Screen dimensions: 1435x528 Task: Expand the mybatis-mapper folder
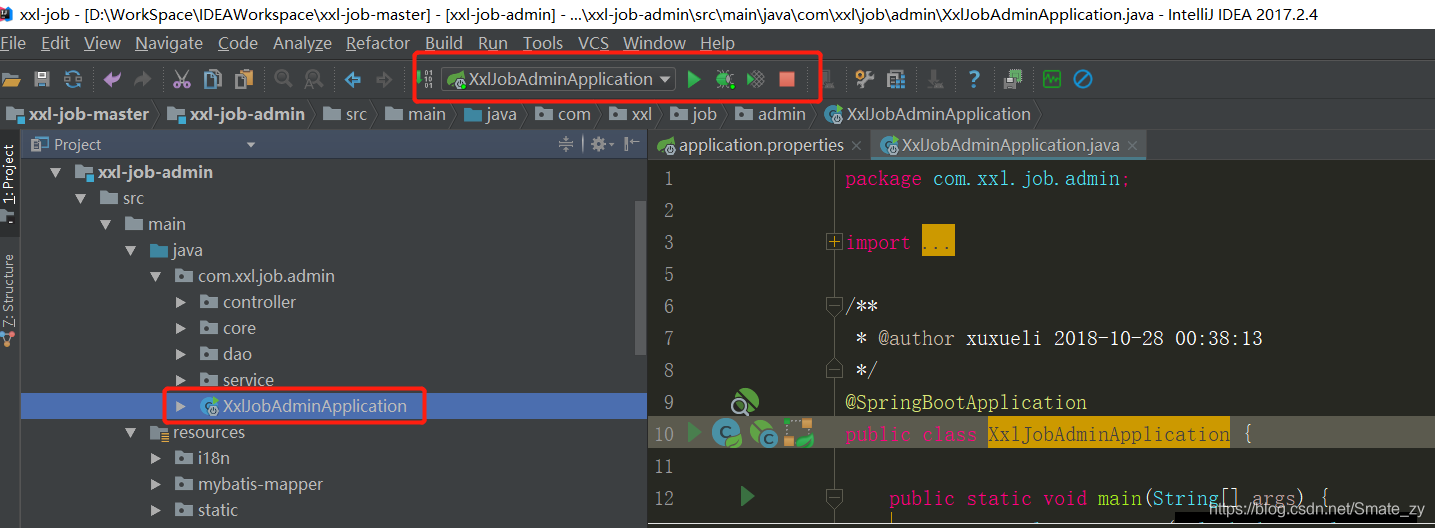155,484
